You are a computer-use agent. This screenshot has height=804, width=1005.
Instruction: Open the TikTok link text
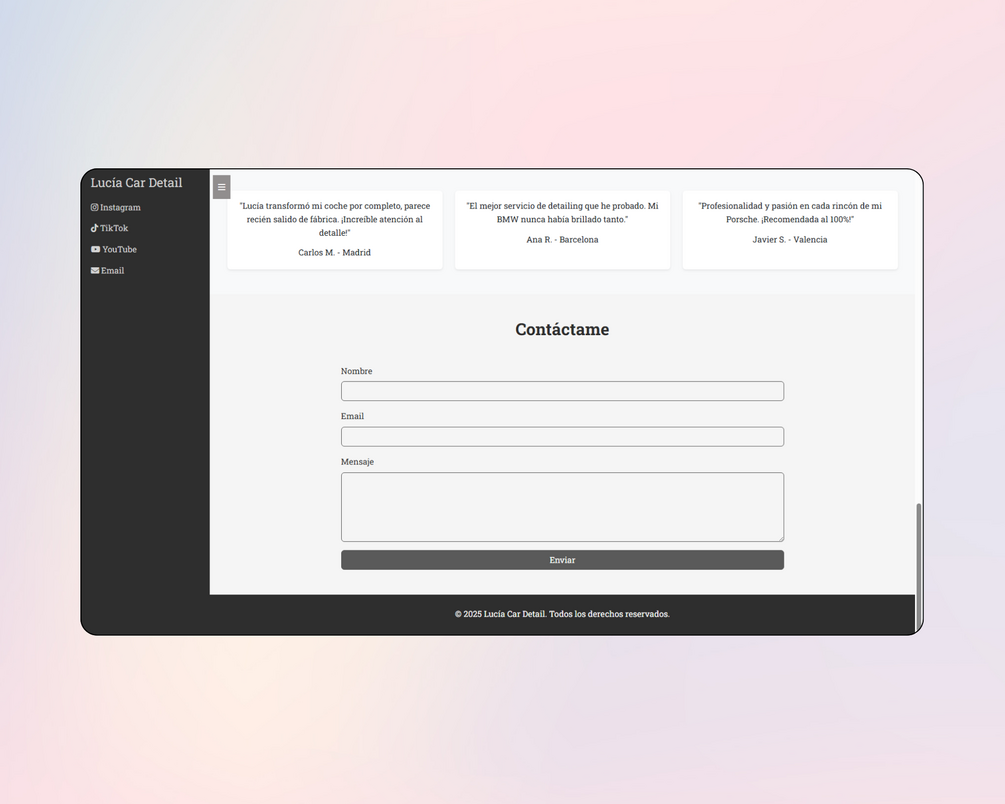pyautogui.click(x=113, y=228)
